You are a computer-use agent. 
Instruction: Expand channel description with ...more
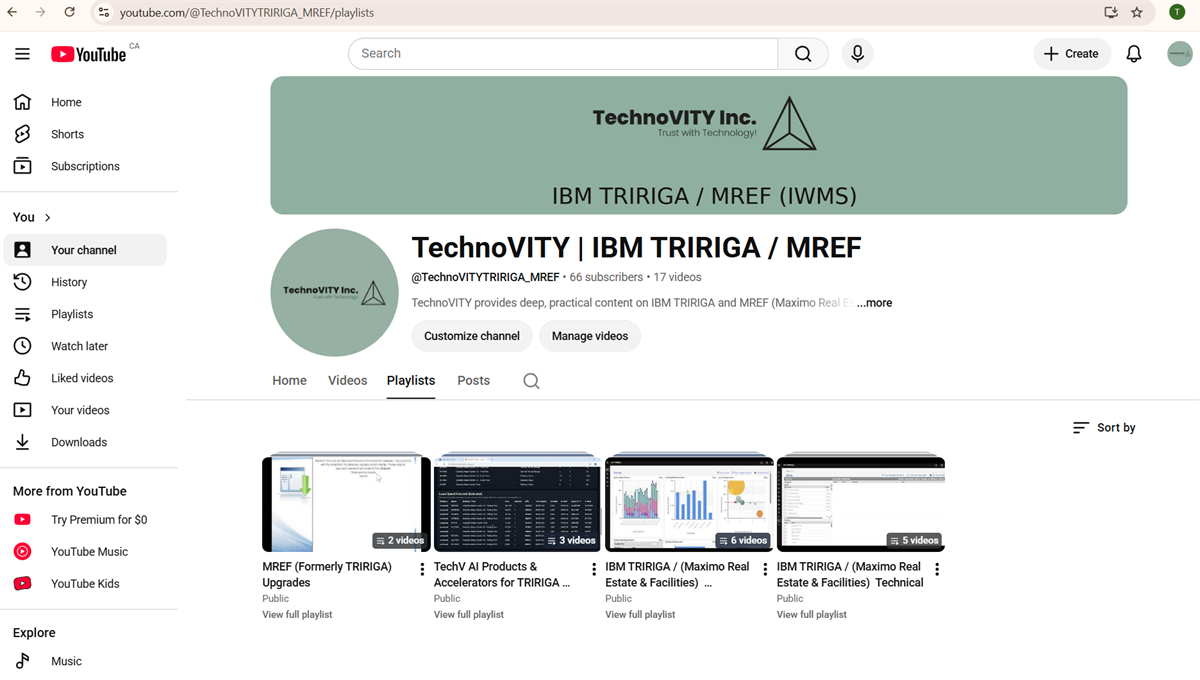pos(874,303)
